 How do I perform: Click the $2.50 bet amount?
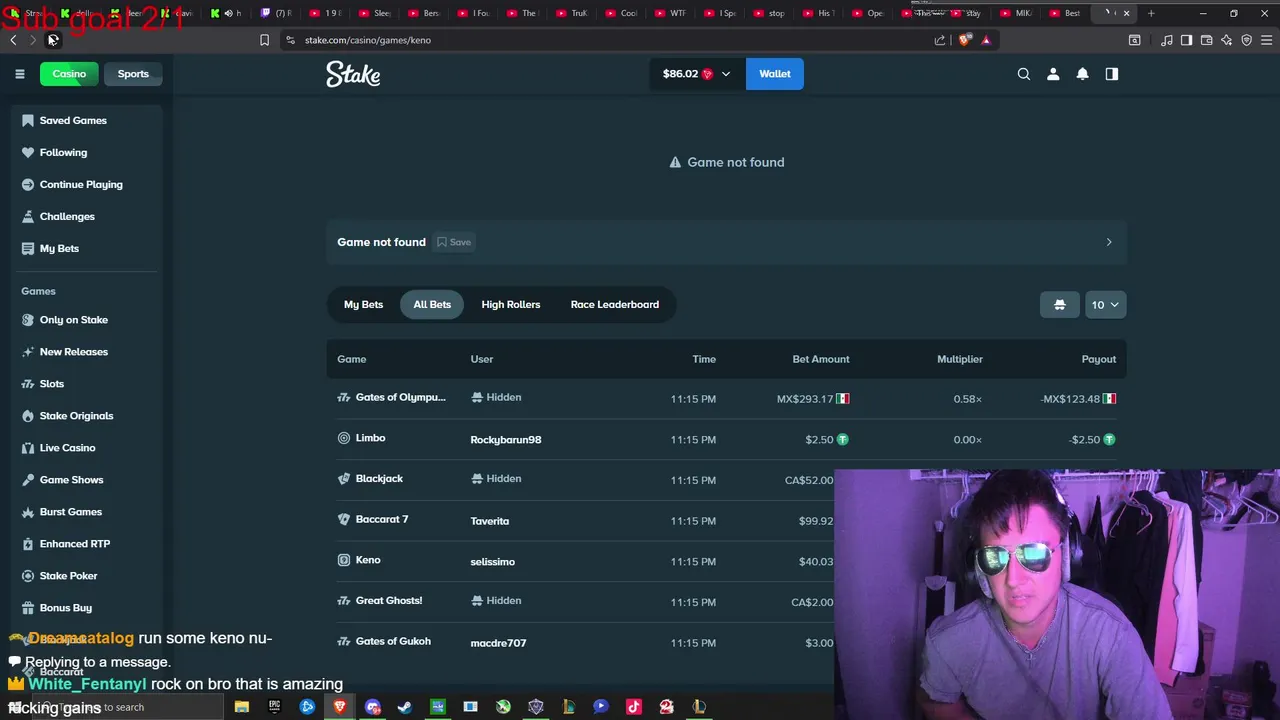826,440
